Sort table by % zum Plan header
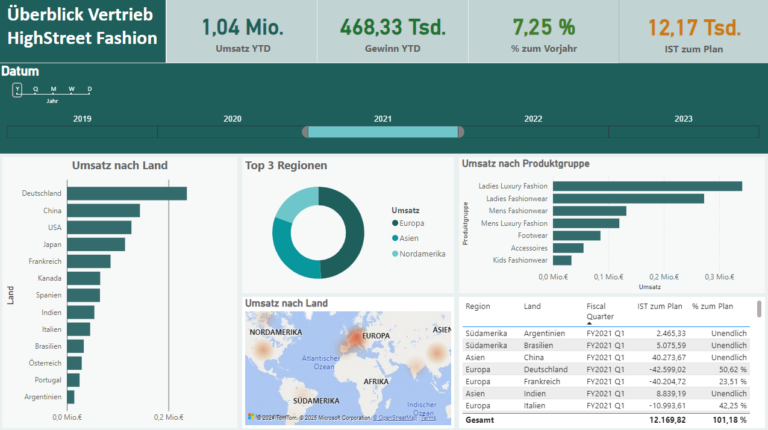768x430 pixels. click(712, 307)
